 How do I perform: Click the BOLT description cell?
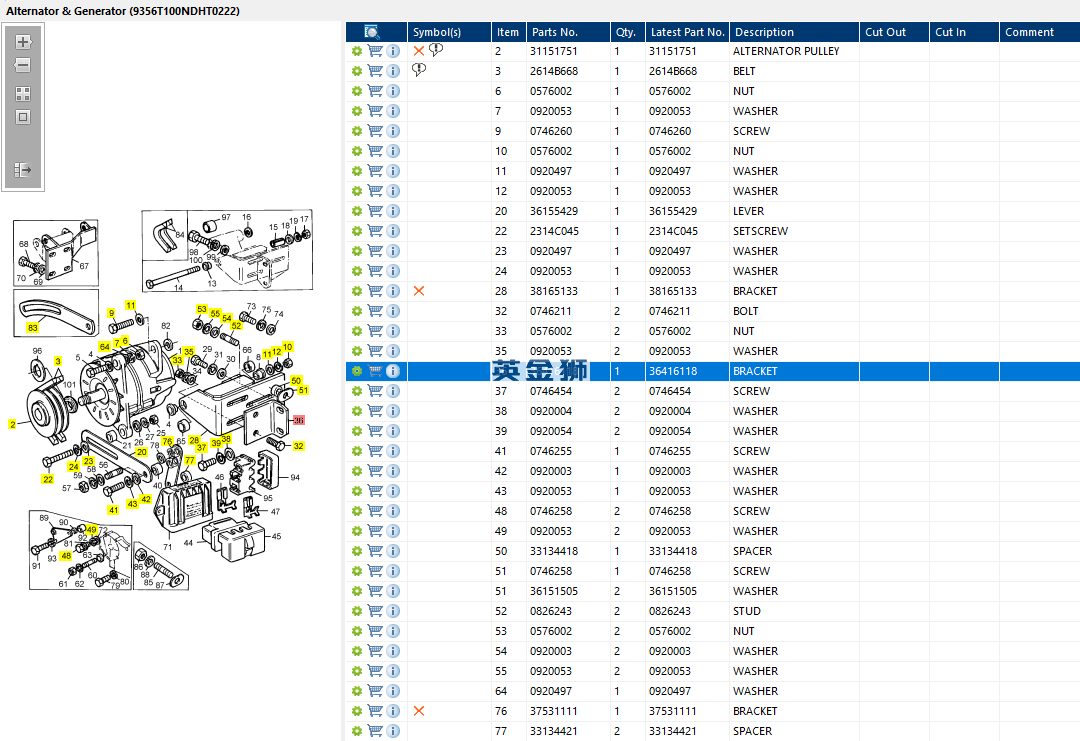(745, 311)
